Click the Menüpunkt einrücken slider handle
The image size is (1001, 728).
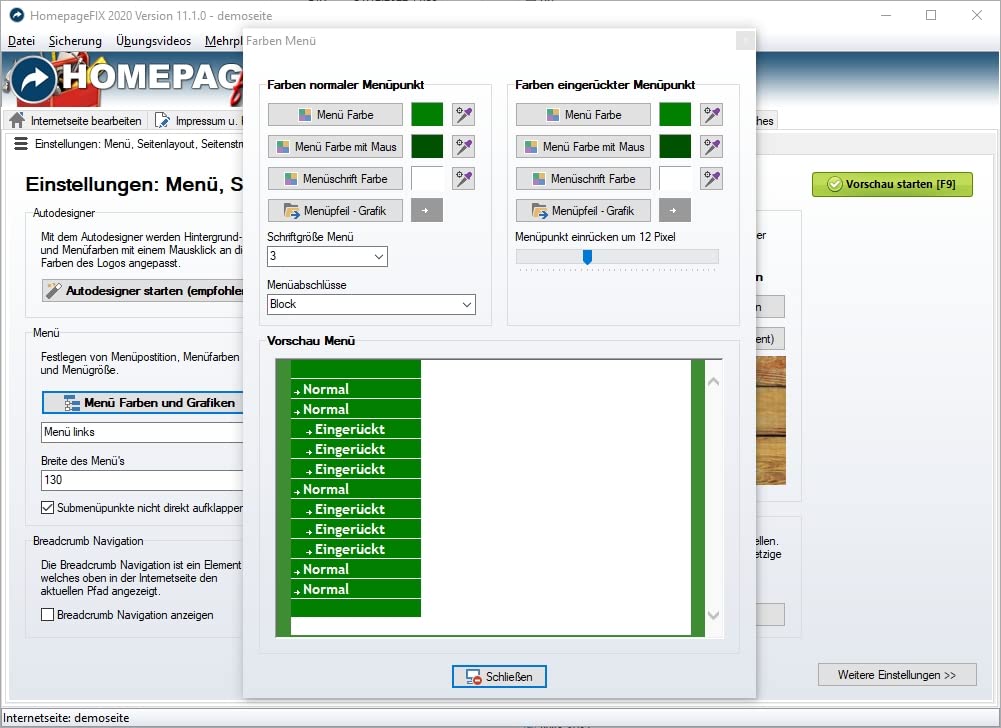pos(587,257)
